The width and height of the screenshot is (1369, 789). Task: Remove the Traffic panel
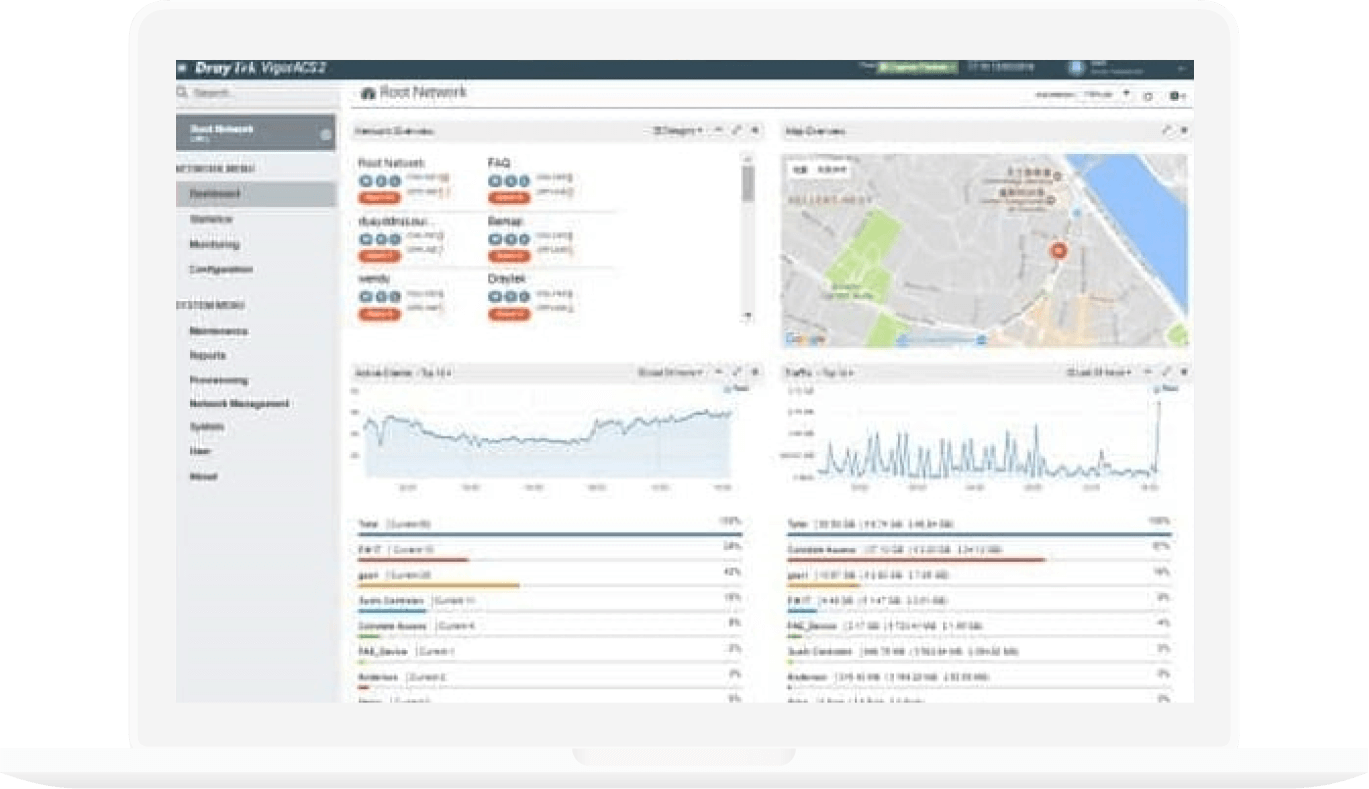[1184, 372]
